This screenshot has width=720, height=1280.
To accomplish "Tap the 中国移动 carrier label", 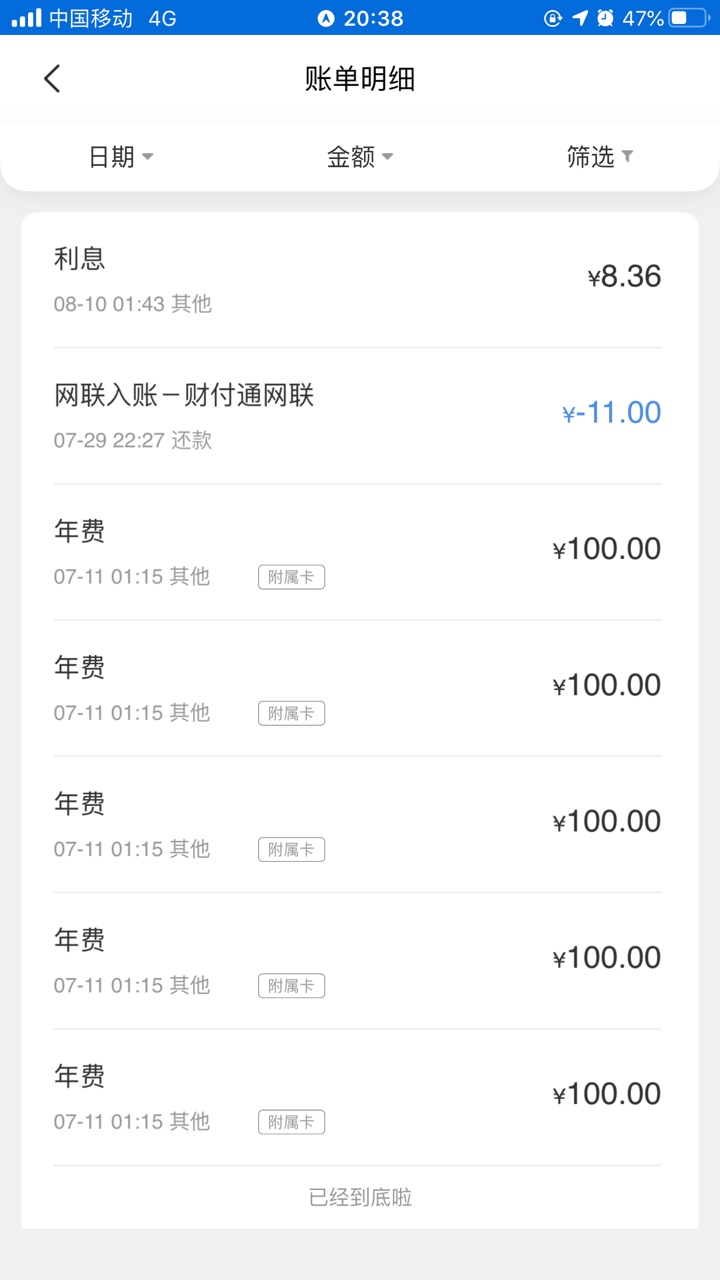I will [91, 18].
